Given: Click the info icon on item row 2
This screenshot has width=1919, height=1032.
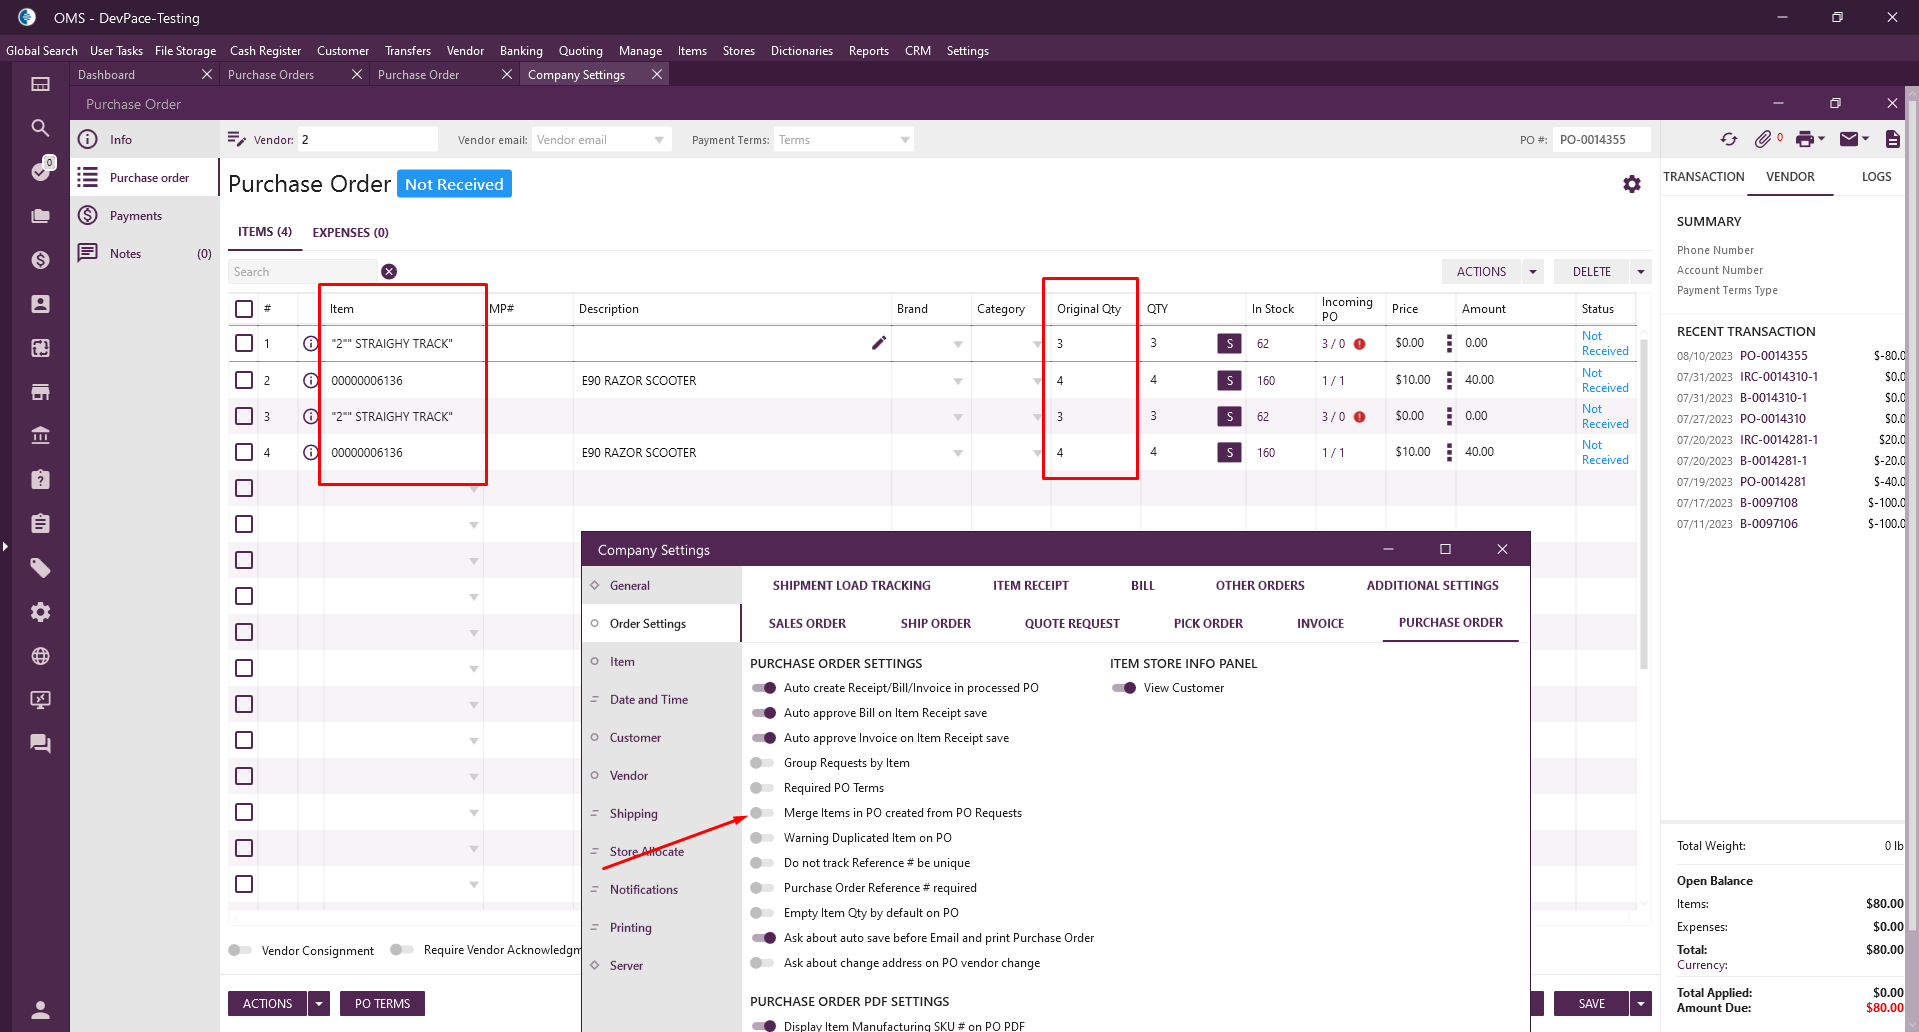Looking at the screenshot, I should pyautogui.click(x=310, y=381).
